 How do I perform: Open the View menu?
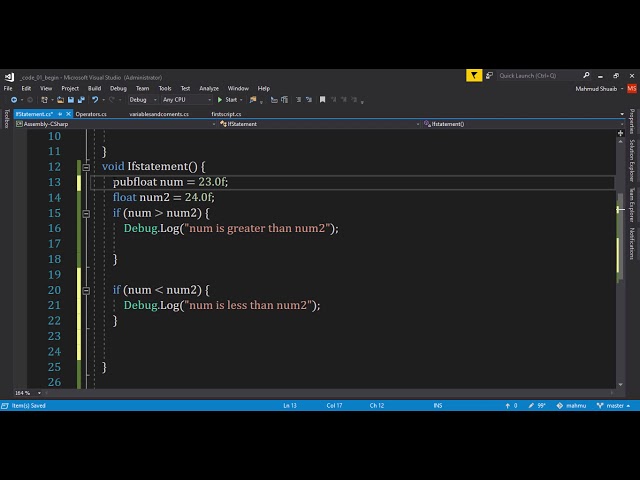46,89
